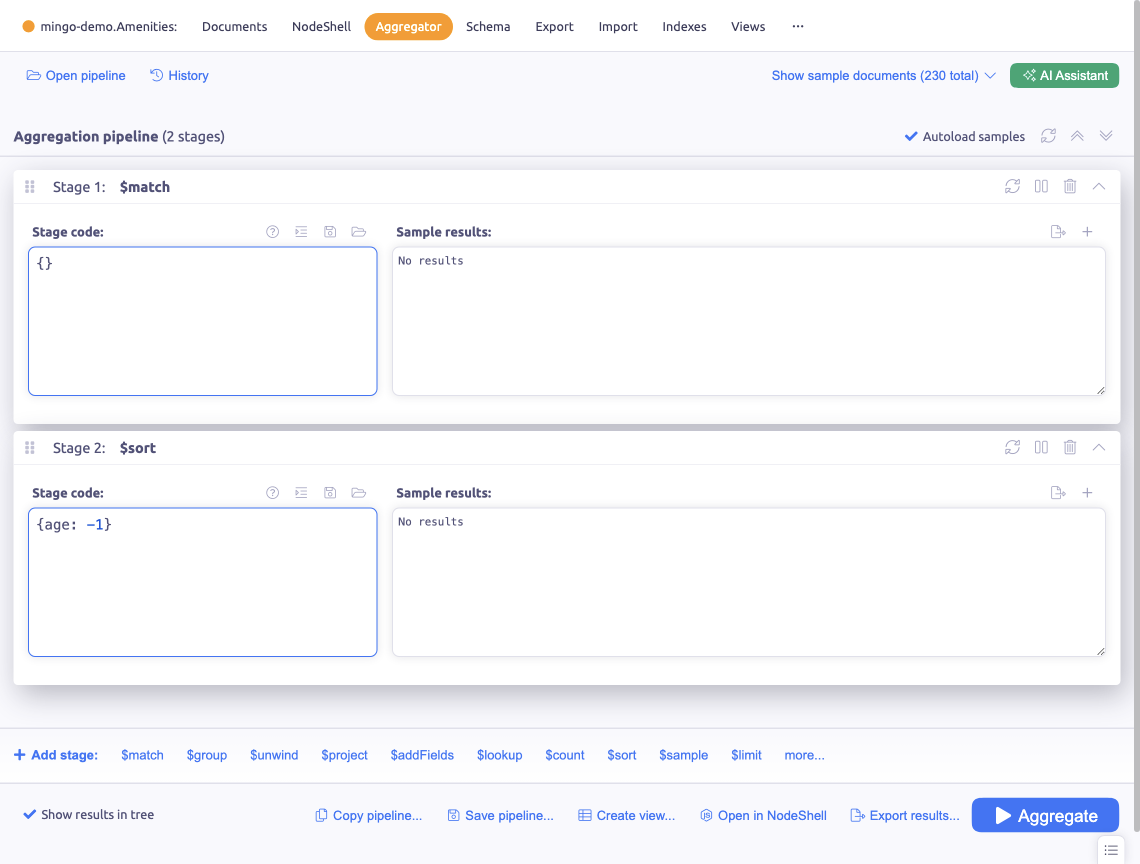Open help icon for Stage 1 code
Screen dimensions: 1140x864
click(272, 232)
